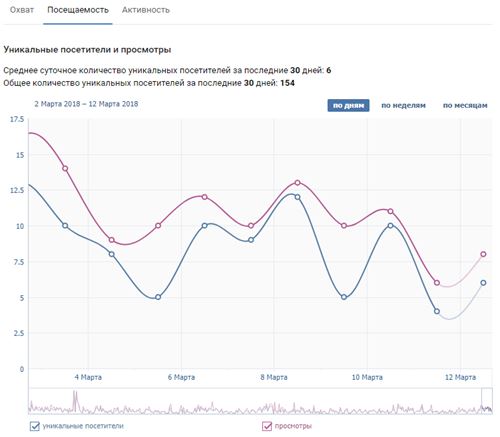Click the range selector handle in mini timeline
500x437 pixels.
coord(487,401)
